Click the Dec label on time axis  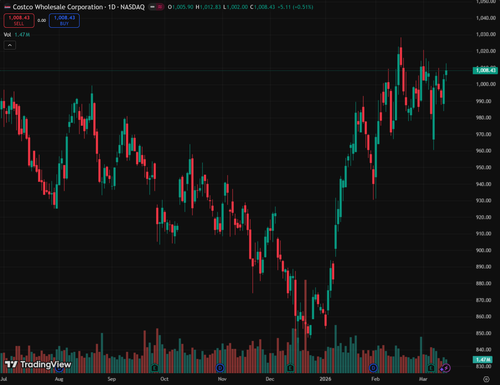coord(270,379)
